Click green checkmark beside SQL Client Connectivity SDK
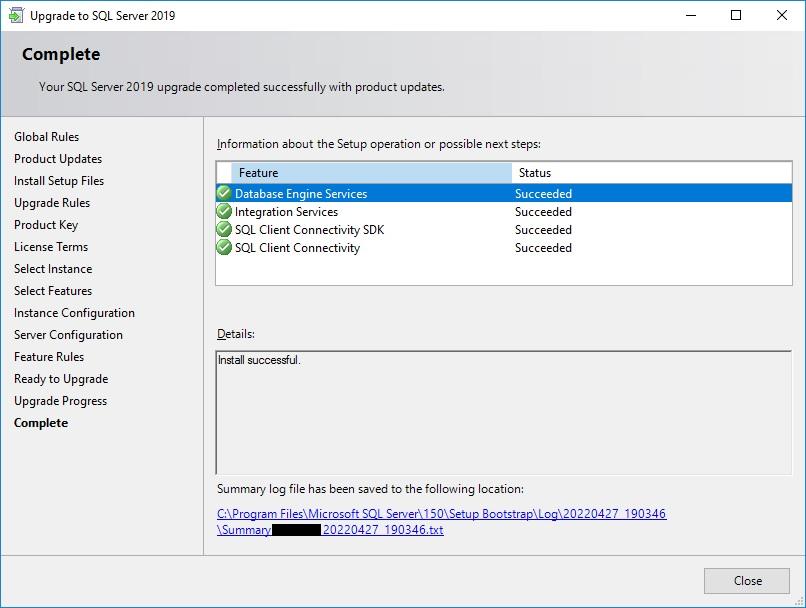 click(x=224, y=229)
